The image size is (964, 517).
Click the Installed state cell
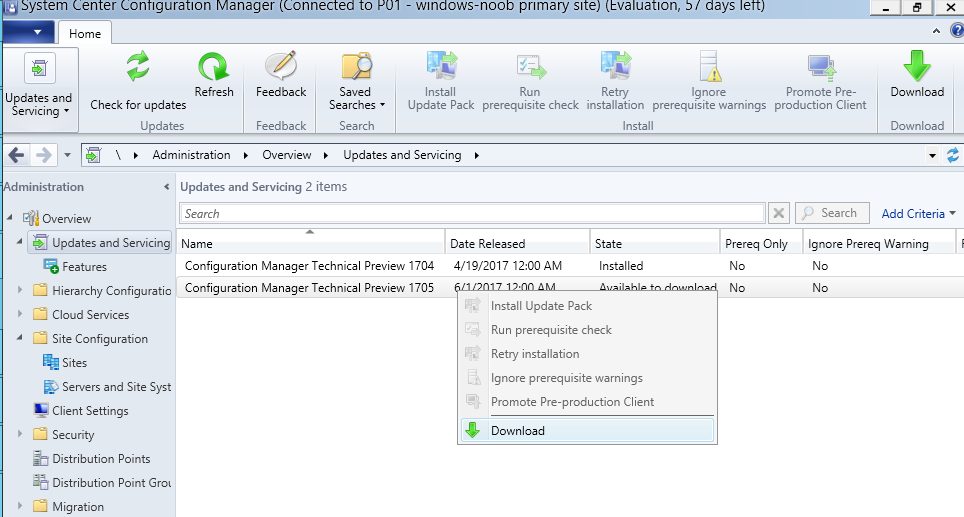coord(621,266)
